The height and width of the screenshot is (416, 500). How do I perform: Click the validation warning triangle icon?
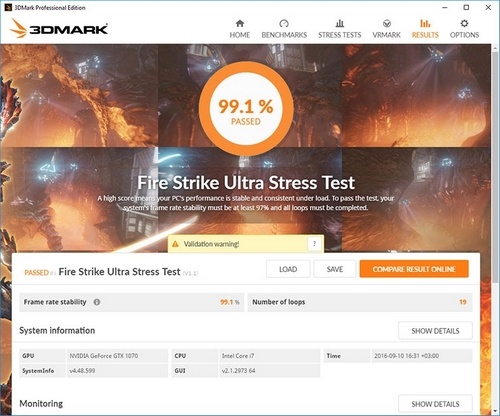point(175,244)
